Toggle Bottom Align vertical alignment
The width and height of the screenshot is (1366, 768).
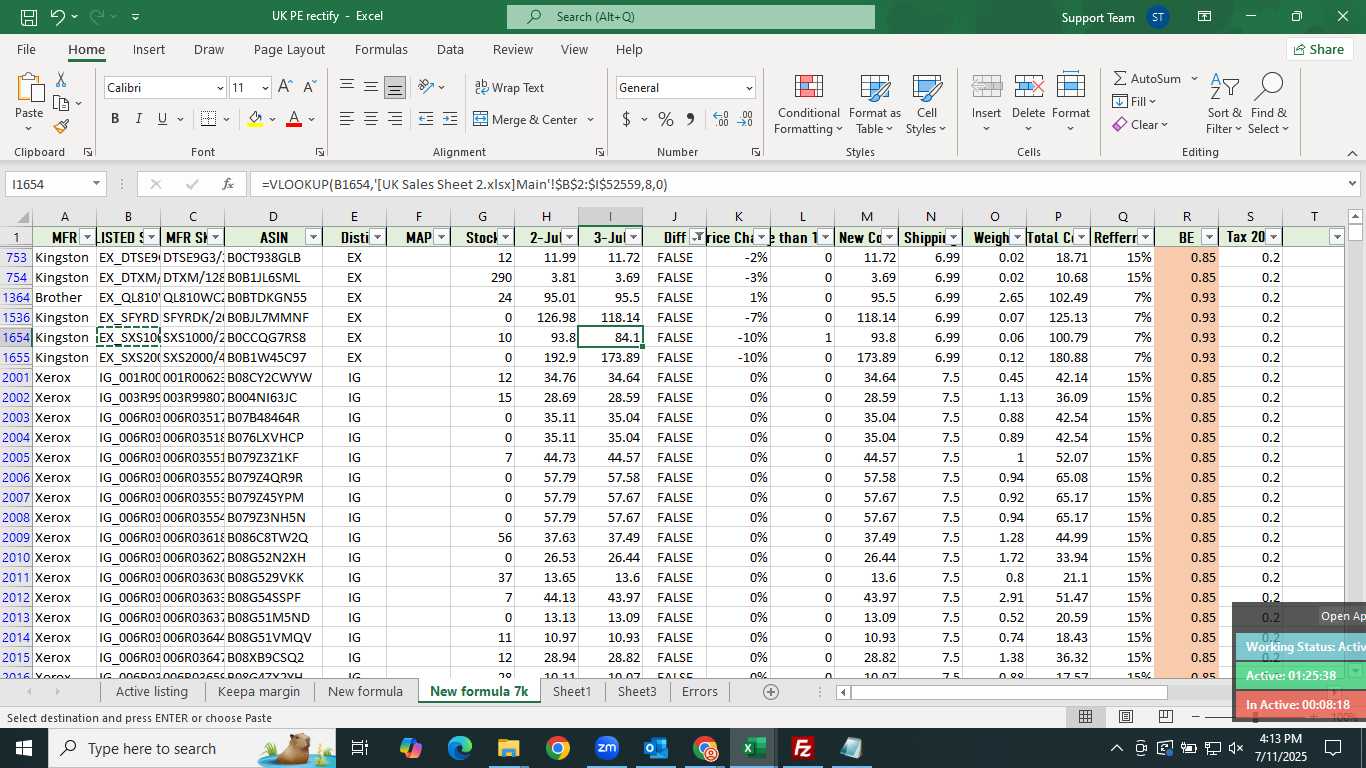(x=395, y=88)
